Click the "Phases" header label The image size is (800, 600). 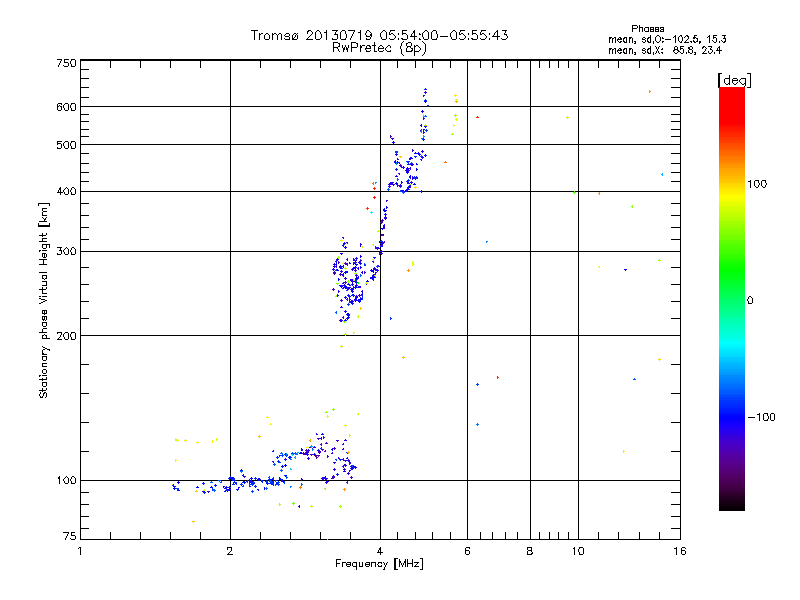point(647,29)
